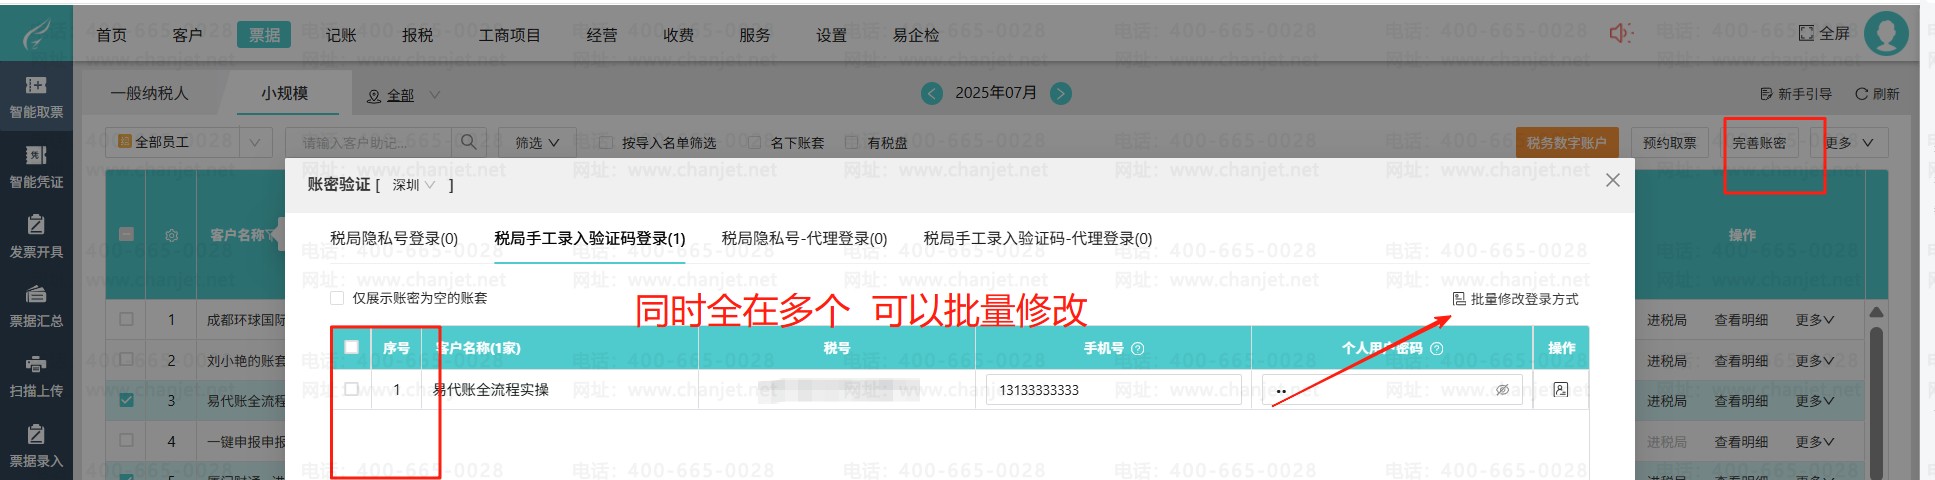Open the 首页 menu

[112, 35]
